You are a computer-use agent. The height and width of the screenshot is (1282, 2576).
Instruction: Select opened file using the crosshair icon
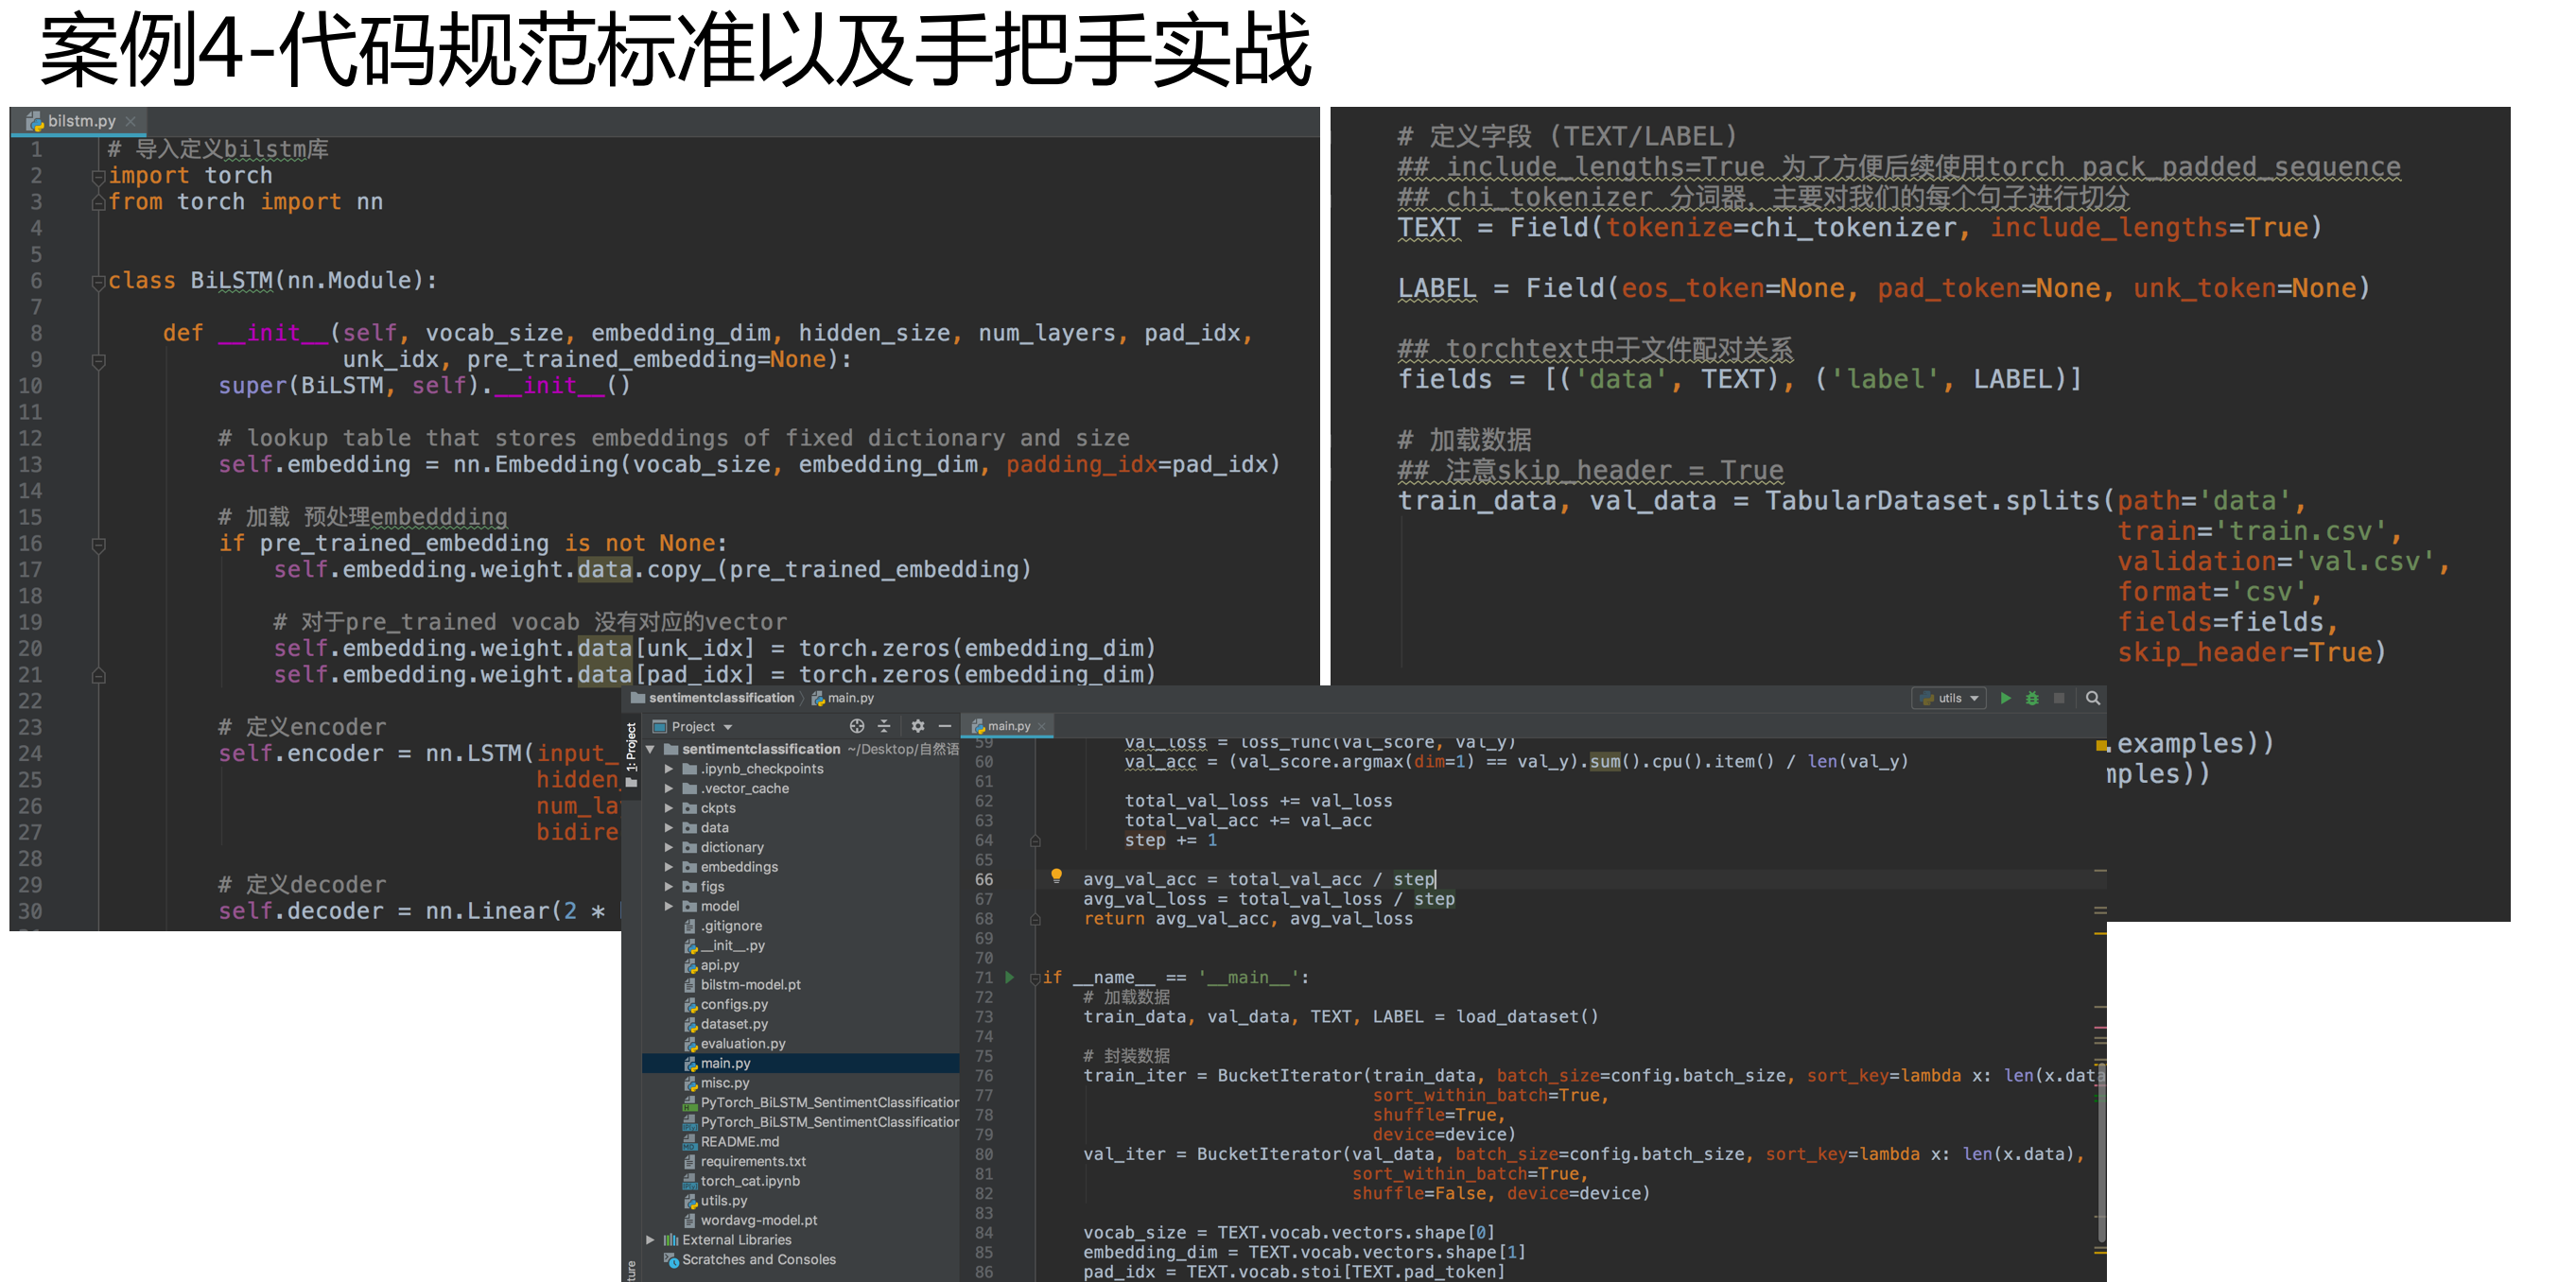pos(858,727)
